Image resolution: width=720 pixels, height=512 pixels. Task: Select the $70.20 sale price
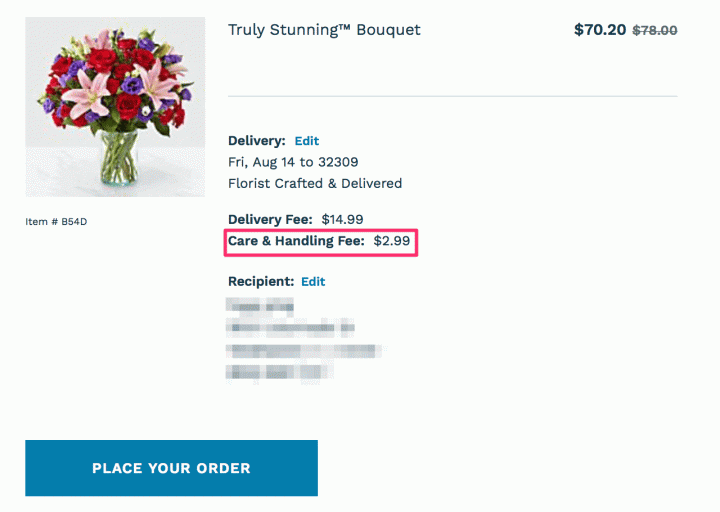pos(600,30)
